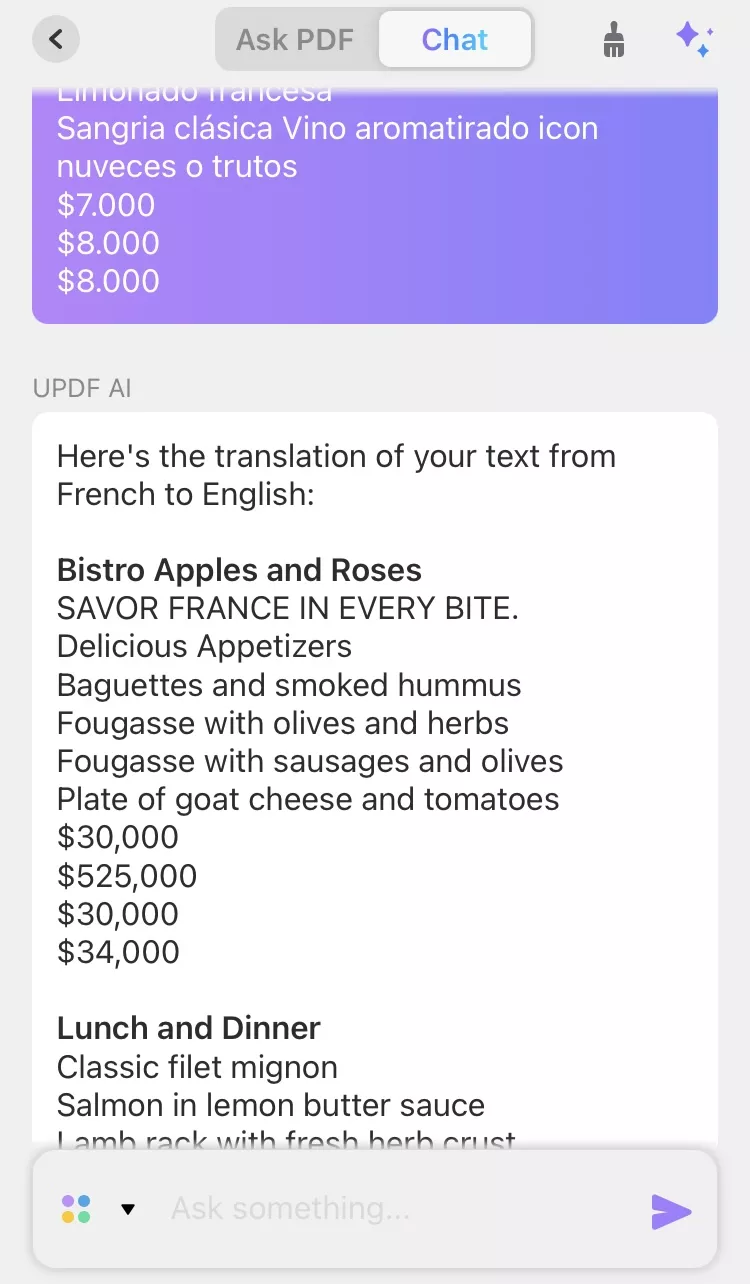The height and width of the screenshot is (1284, 750).
Task: Expand the dropdown arrow beside colored dots
Action: pos(128,1209)
